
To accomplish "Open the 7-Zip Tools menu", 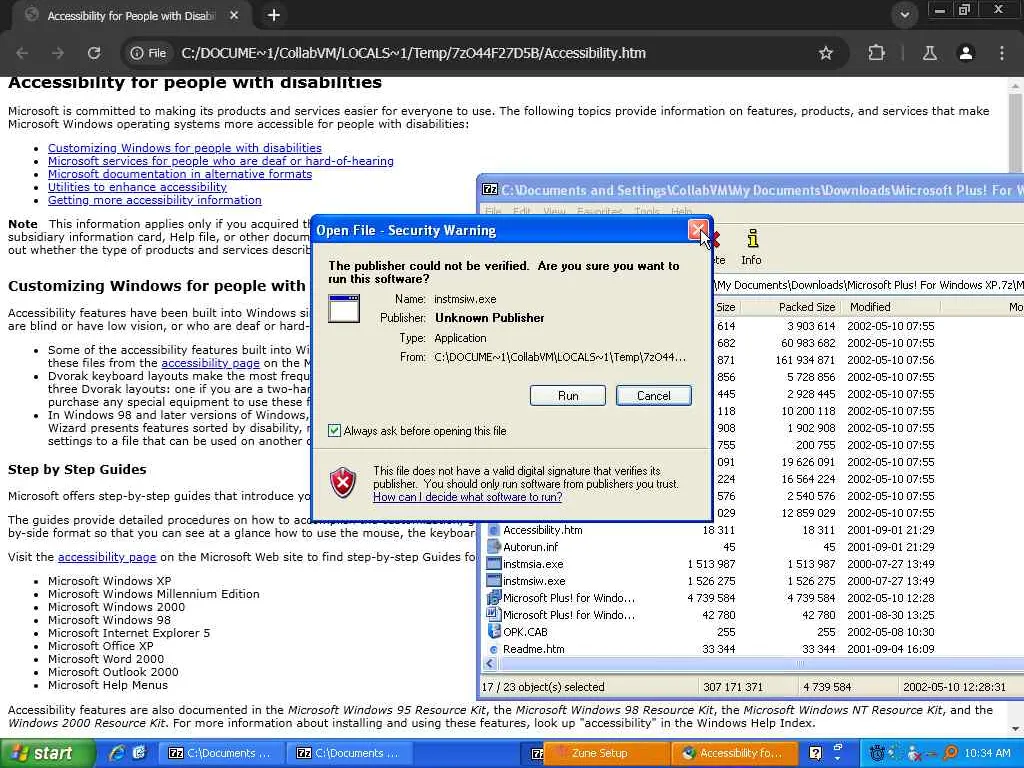I will click(647, 212).
